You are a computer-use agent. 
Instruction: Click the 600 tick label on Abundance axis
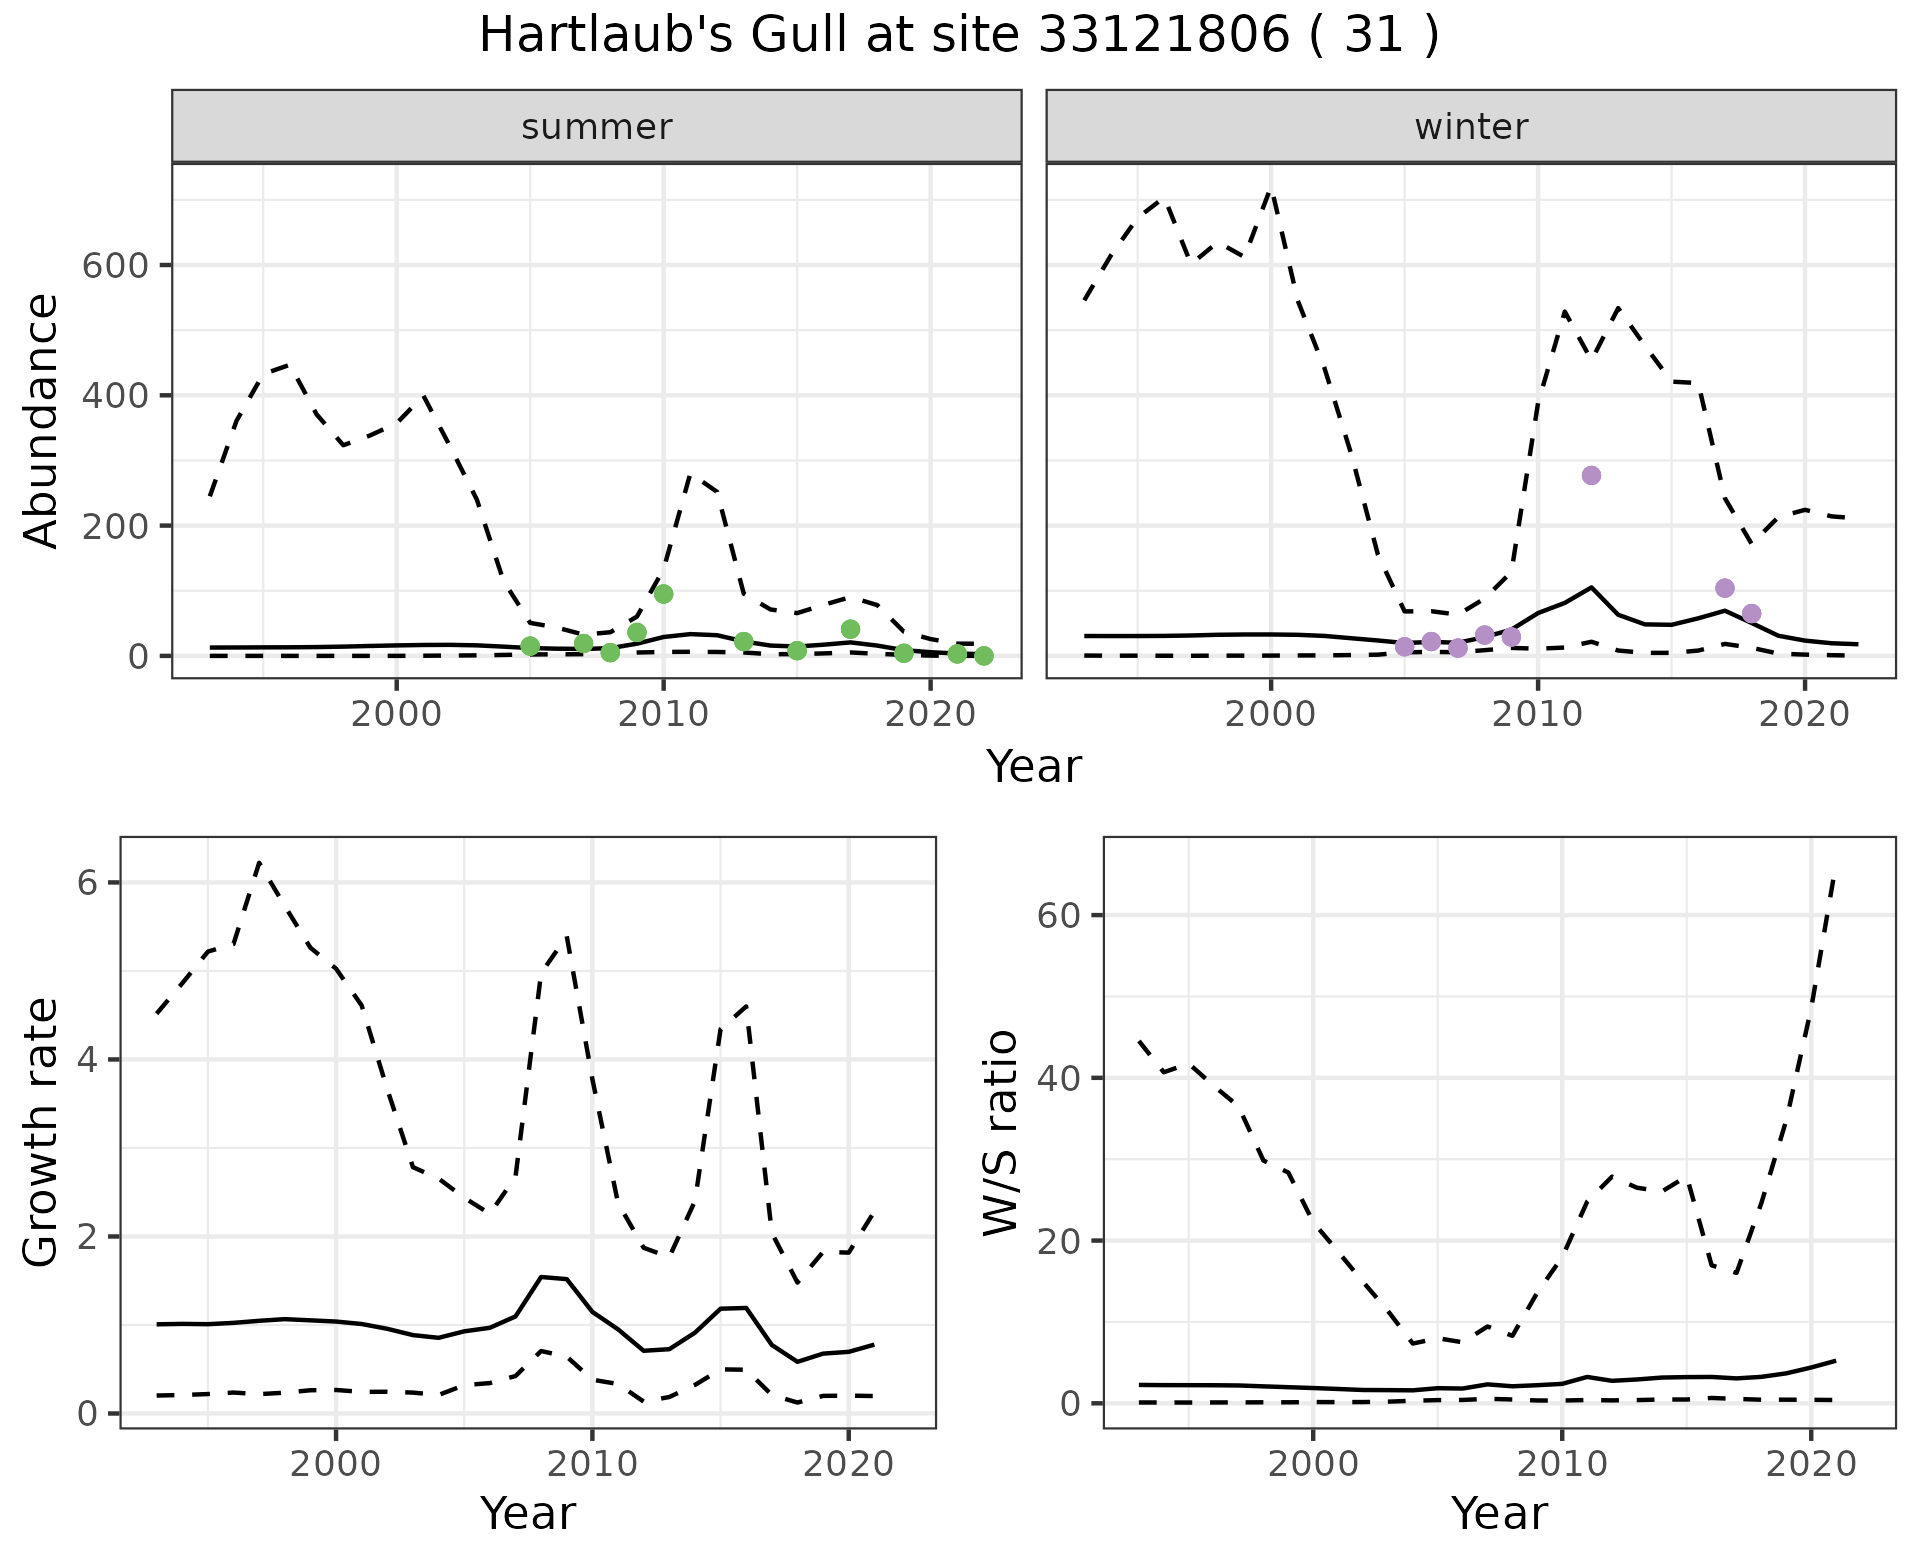tap(117, 266)
